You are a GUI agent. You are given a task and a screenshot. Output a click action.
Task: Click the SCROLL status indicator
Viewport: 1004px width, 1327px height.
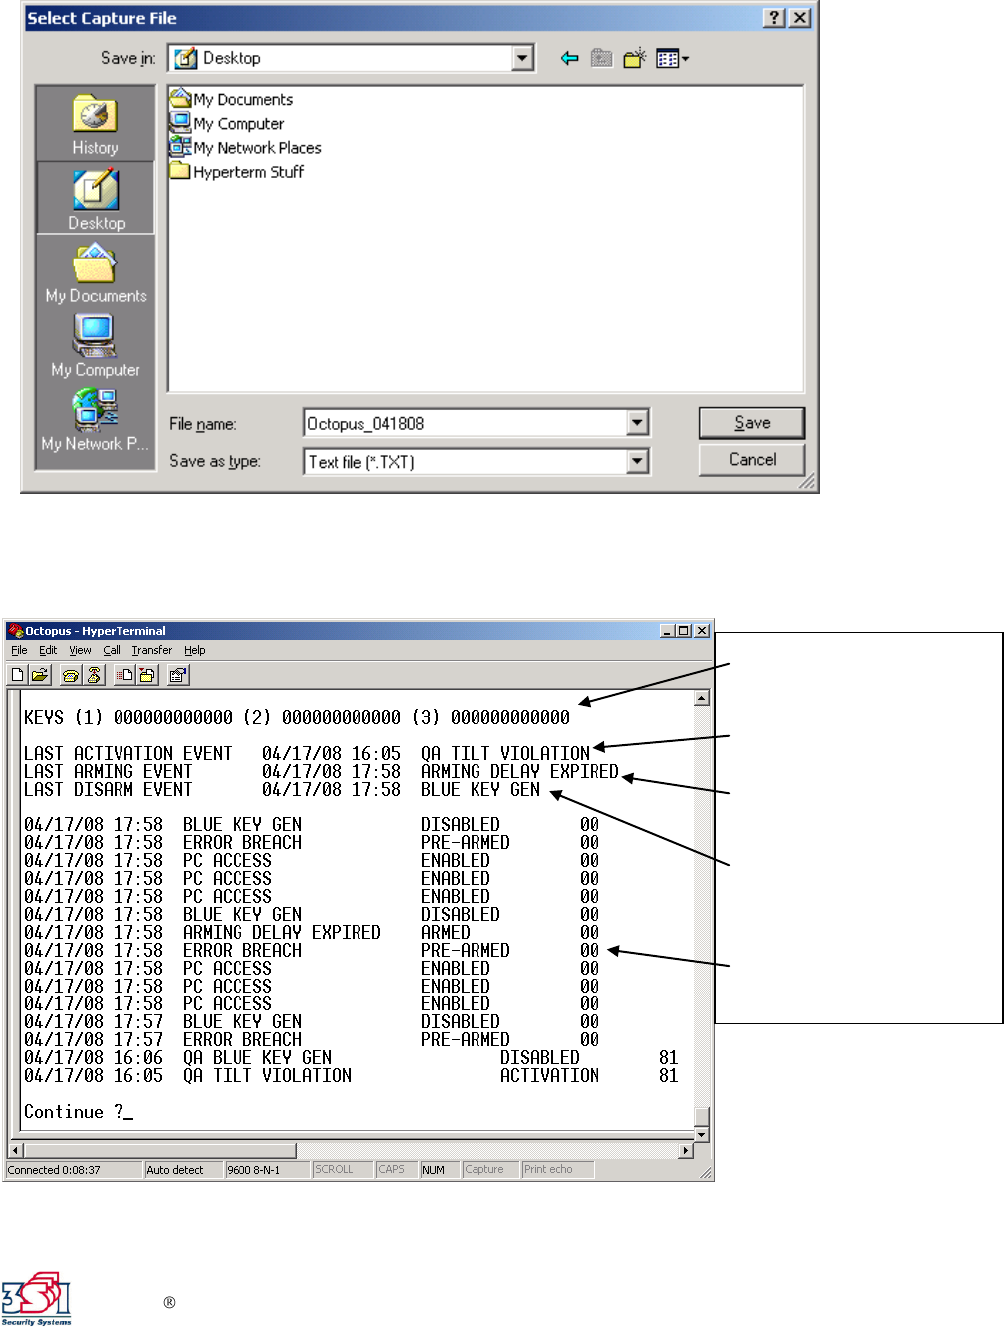(x=342, y=1170)
